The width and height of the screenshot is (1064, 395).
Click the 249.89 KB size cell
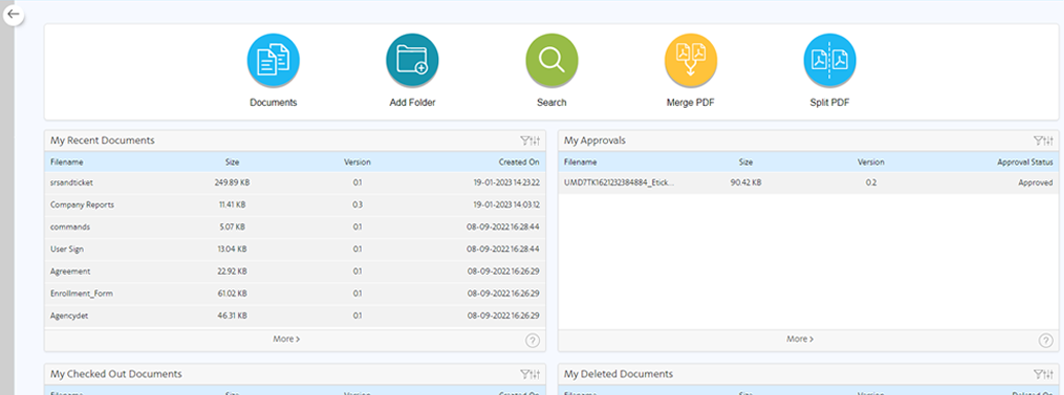(x=231, y=183)
